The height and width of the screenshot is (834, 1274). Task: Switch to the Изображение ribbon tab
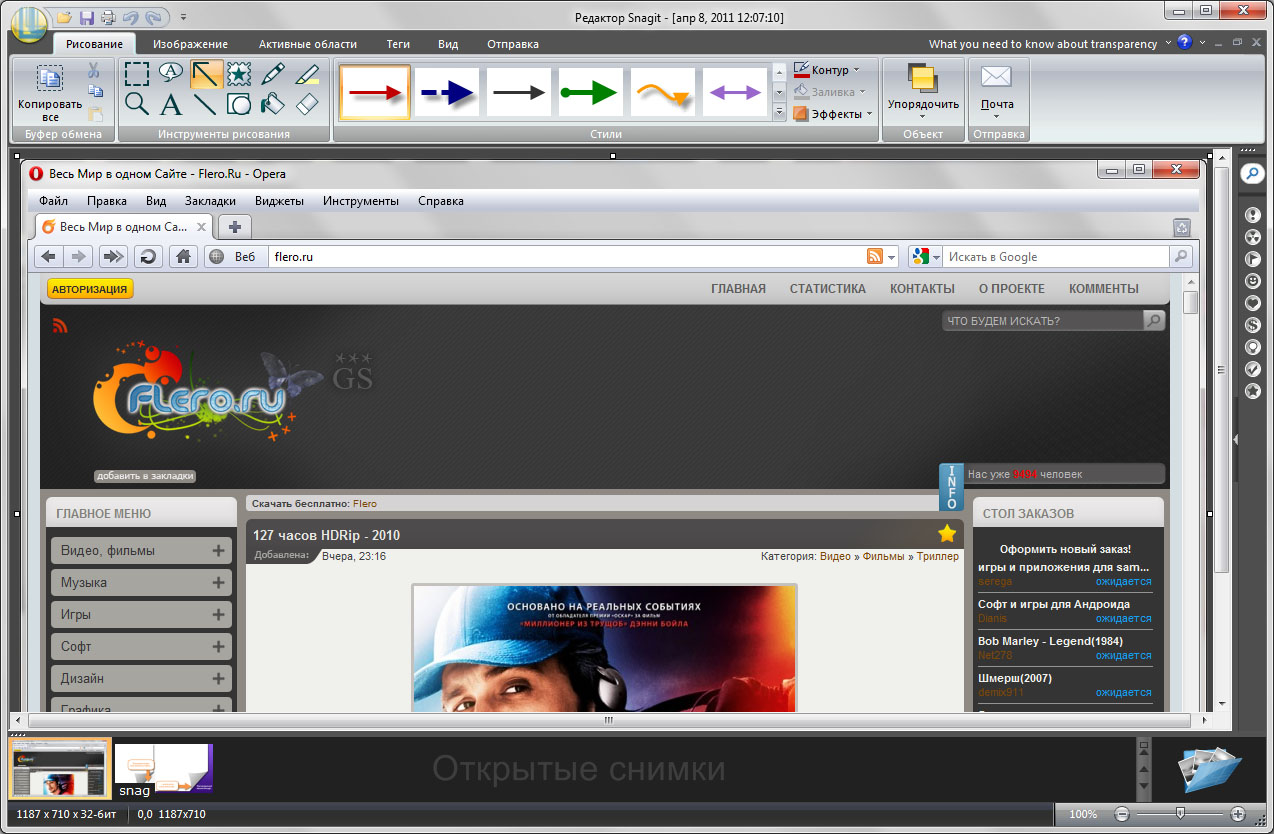pyautogui.click(x=190, y=44)
